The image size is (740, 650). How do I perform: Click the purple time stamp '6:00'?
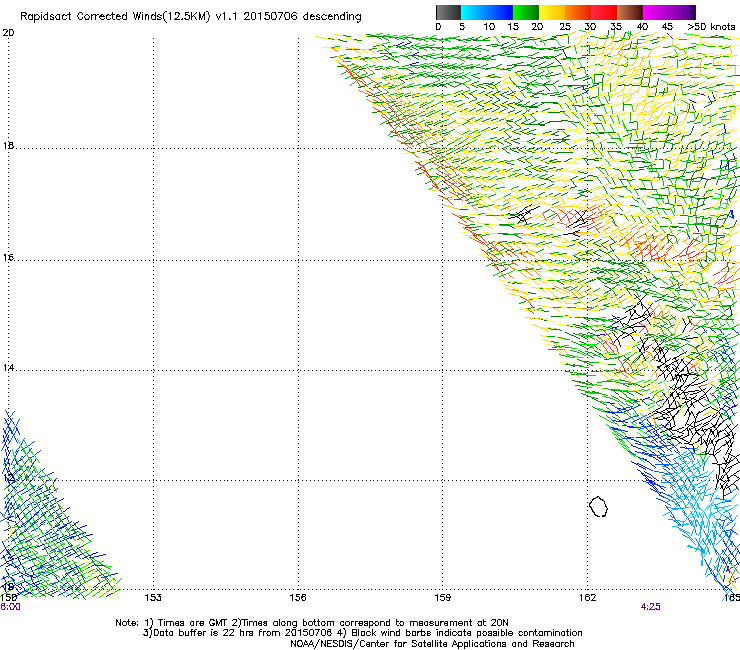click(10, 607)
